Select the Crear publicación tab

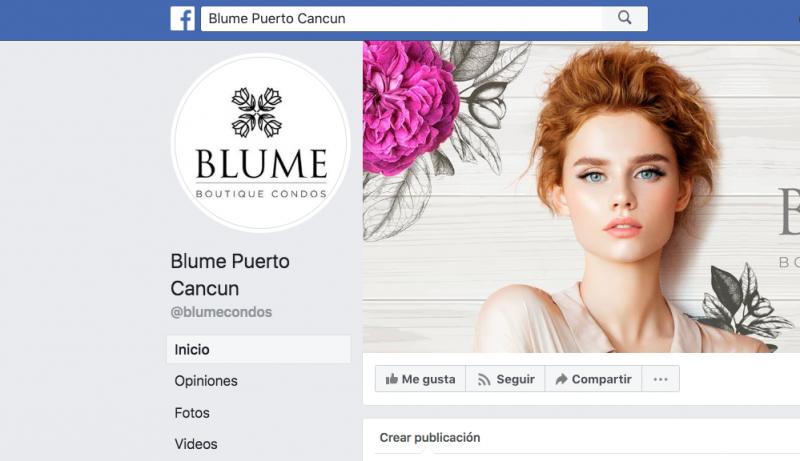[x=430, y=438]
